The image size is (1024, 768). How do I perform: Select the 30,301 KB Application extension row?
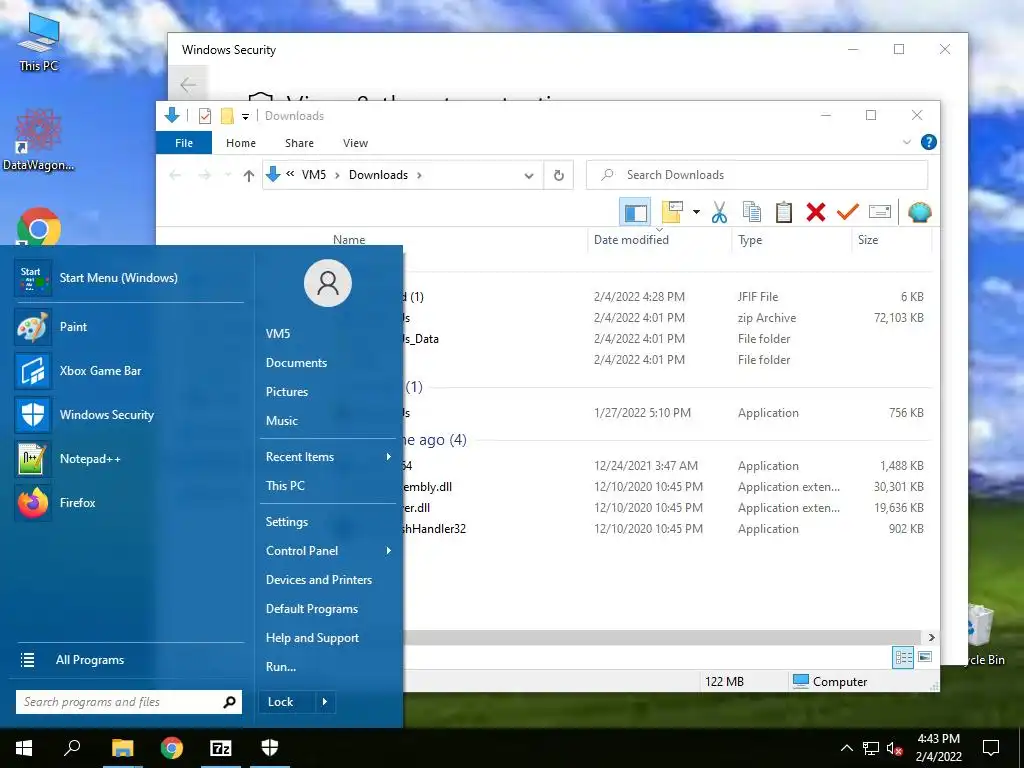(662, 487)
